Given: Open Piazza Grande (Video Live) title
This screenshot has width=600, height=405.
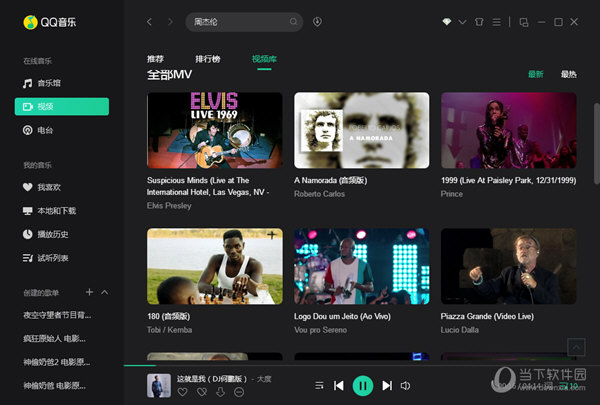Looking at the screenshot, I should click(x=487, y=317).
